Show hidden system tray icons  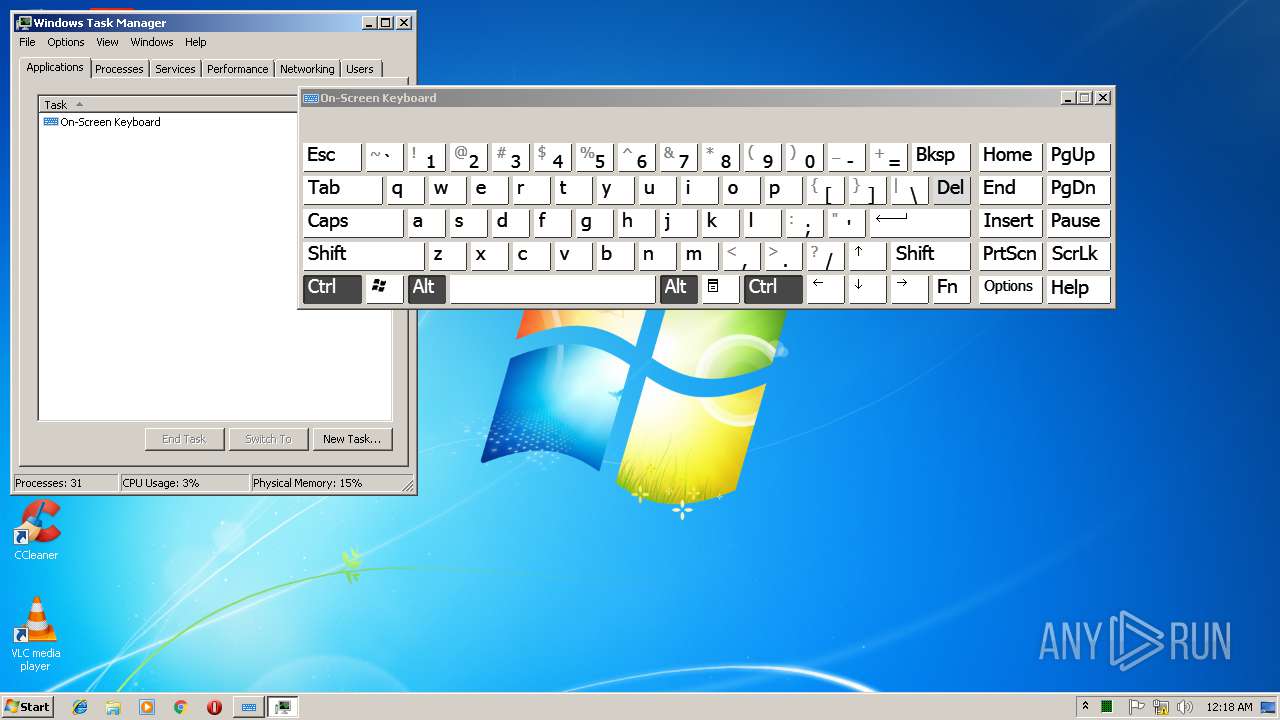(1085, 707)
